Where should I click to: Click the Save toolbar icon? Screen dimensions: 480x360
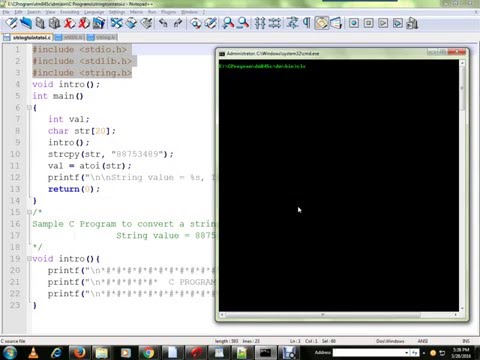click(x=40, y=23)
